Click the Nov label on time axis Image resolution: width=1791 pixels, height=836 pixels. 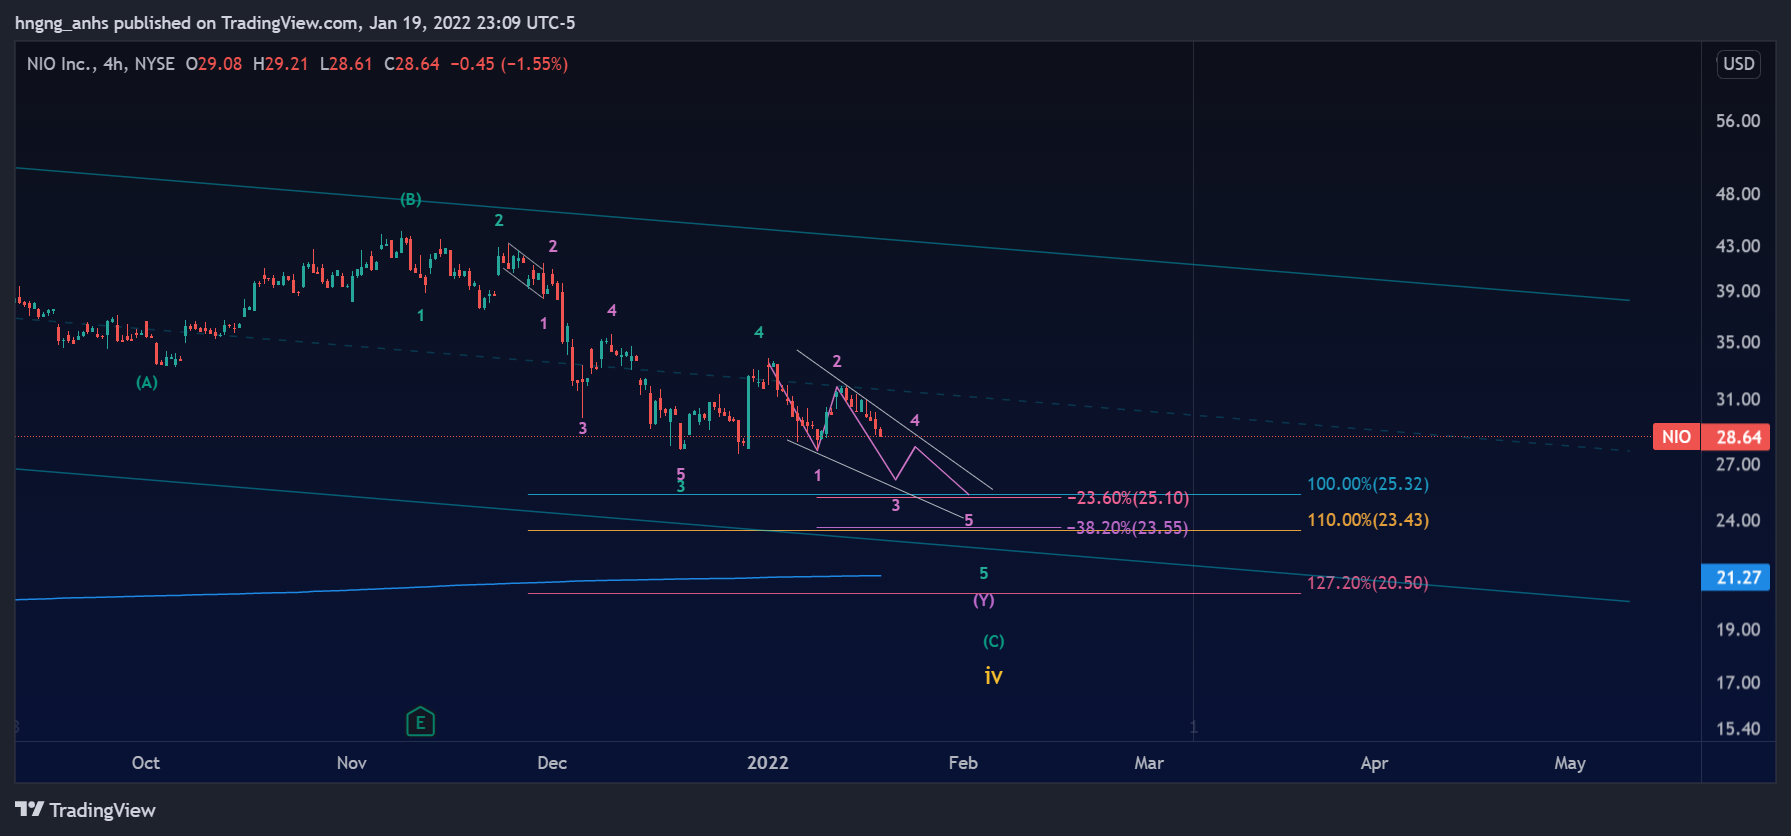pyautogui.click(x=352, y=763)
